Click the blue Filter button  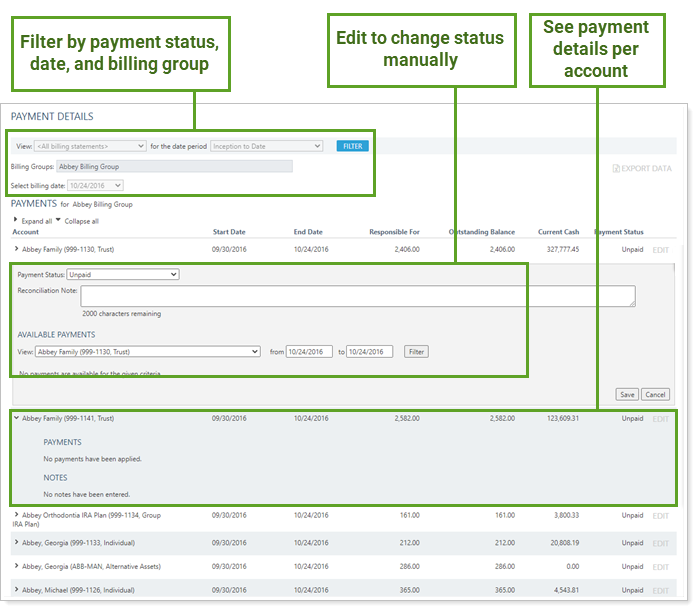coord(352,146)
